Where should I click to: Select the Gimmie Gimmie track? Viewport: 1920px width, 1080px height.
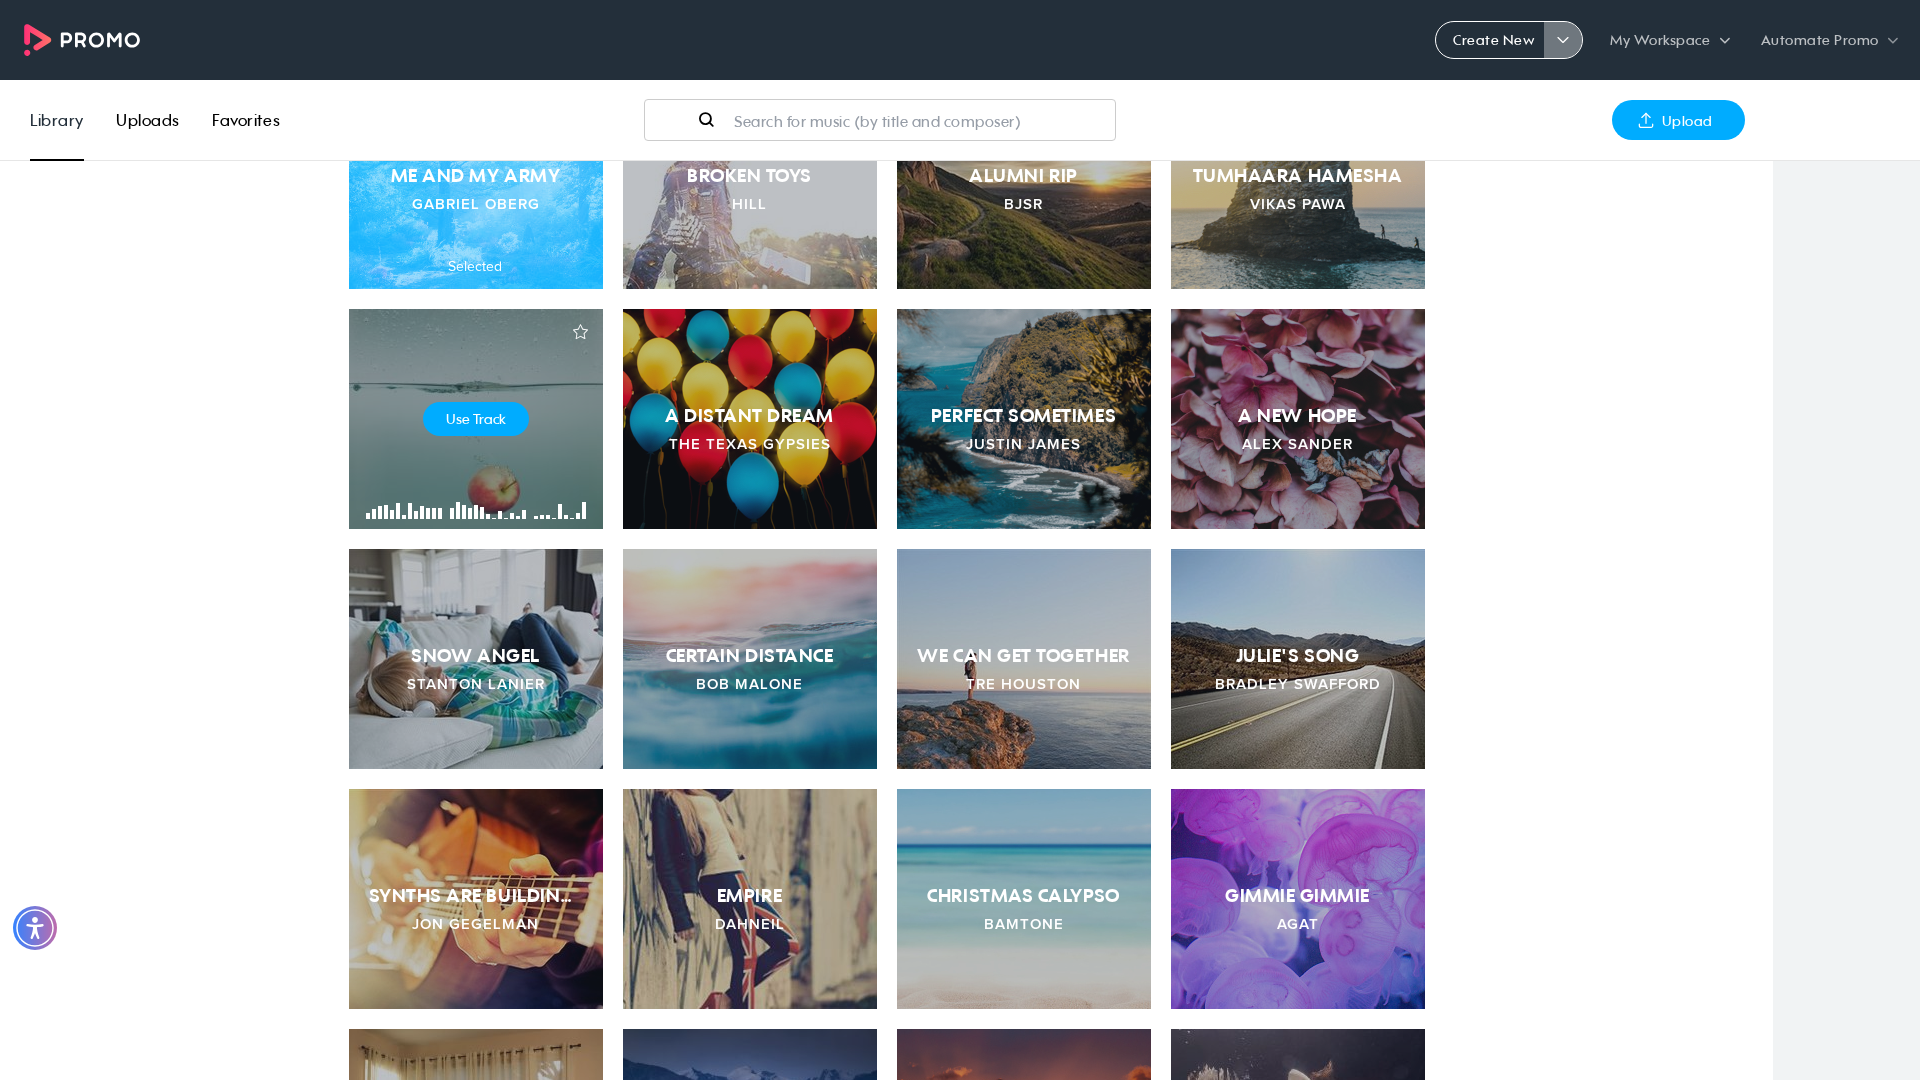coord(1298,899)
